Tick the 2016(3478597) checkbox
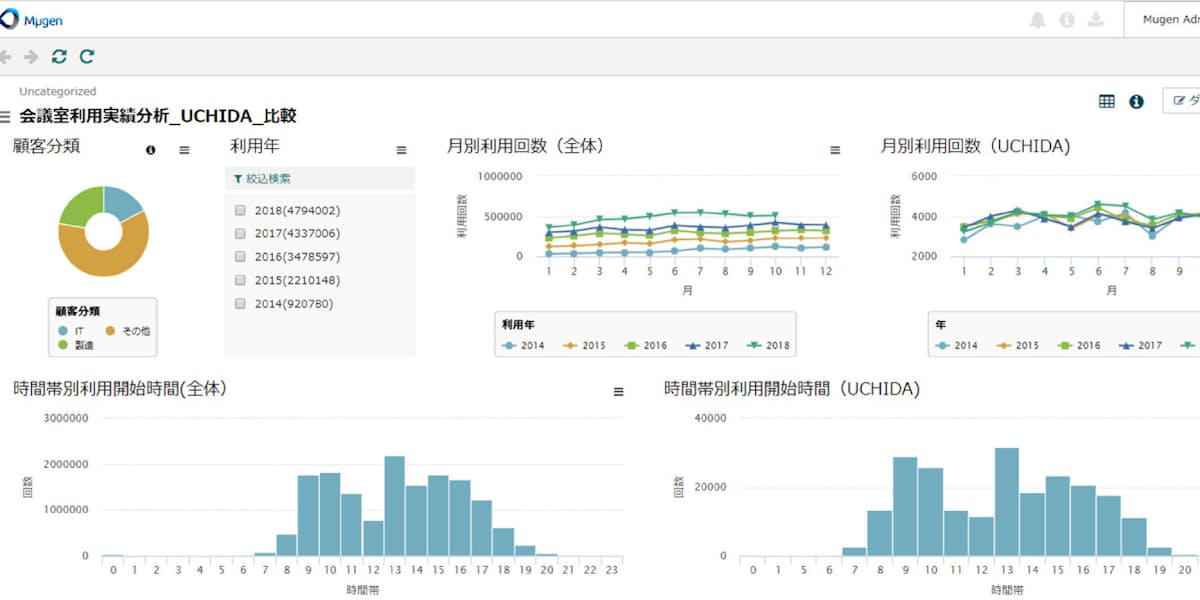The image size is (1200, 600). pyautogui.click(x=240, y=257)
